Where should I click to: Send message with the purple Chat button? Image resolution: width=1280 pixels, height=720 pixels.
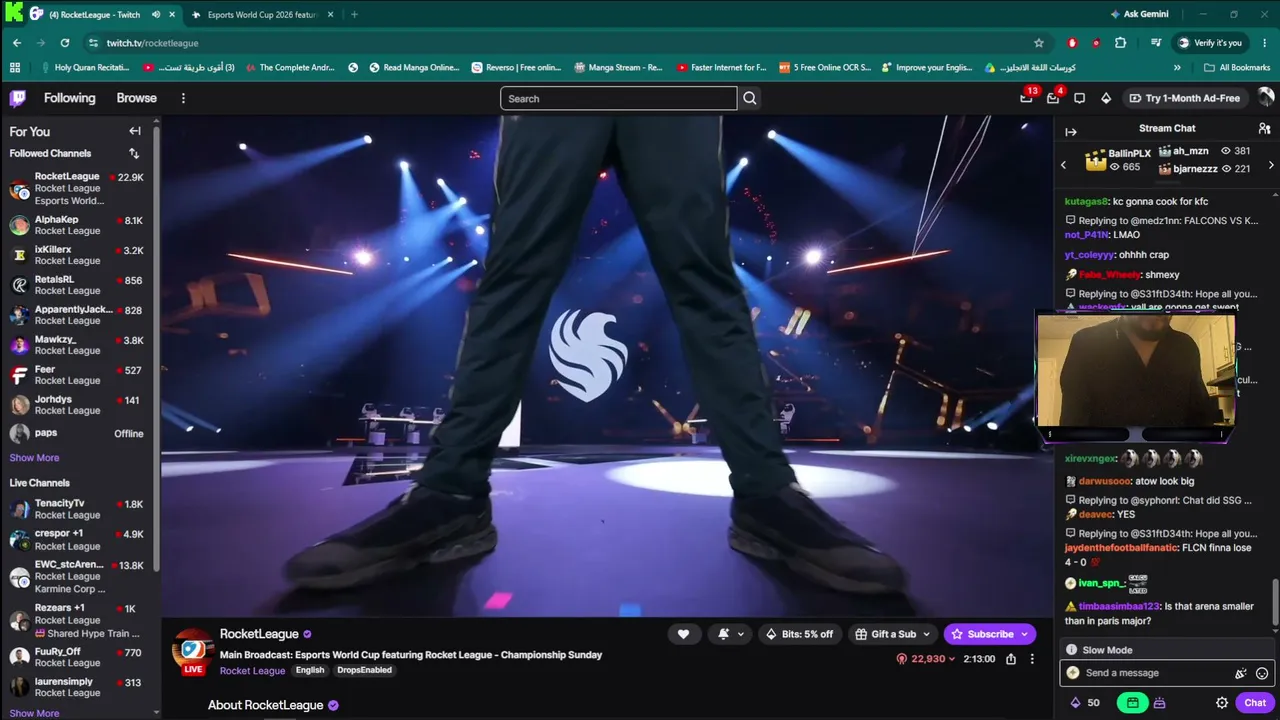[x=1255, y=703]
